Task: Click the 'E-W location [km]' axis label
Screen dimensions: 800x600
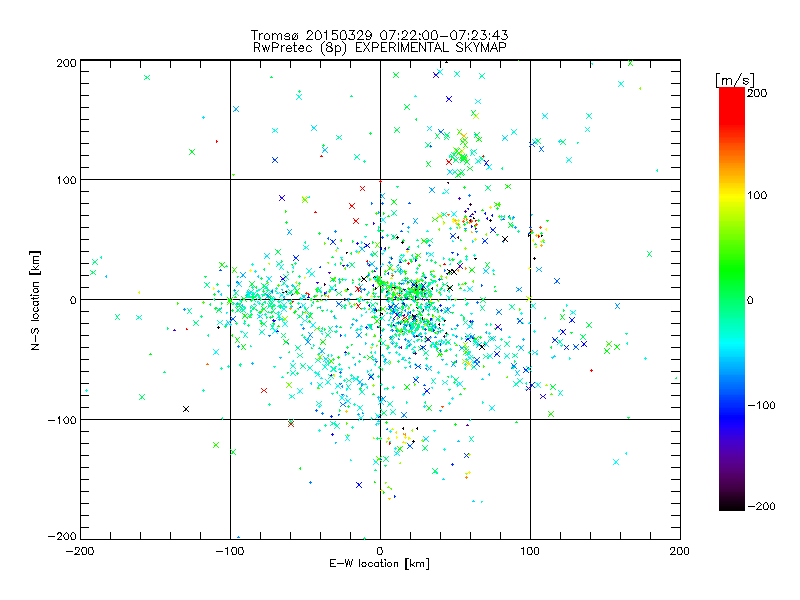Action: click(379, 564)
